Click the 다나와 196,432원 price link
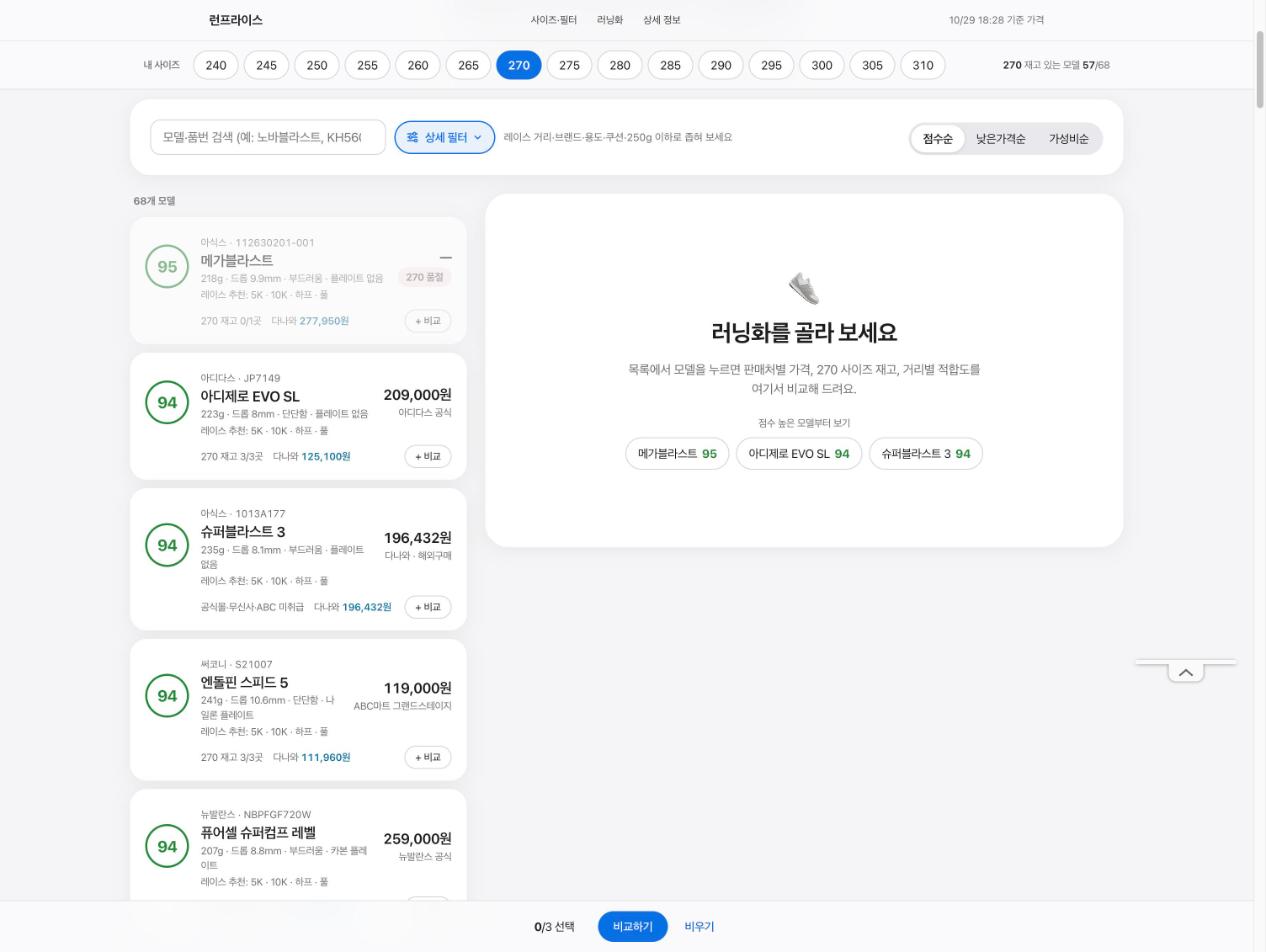This screenshot has width=1266, height=952. [x=353, y=608]
